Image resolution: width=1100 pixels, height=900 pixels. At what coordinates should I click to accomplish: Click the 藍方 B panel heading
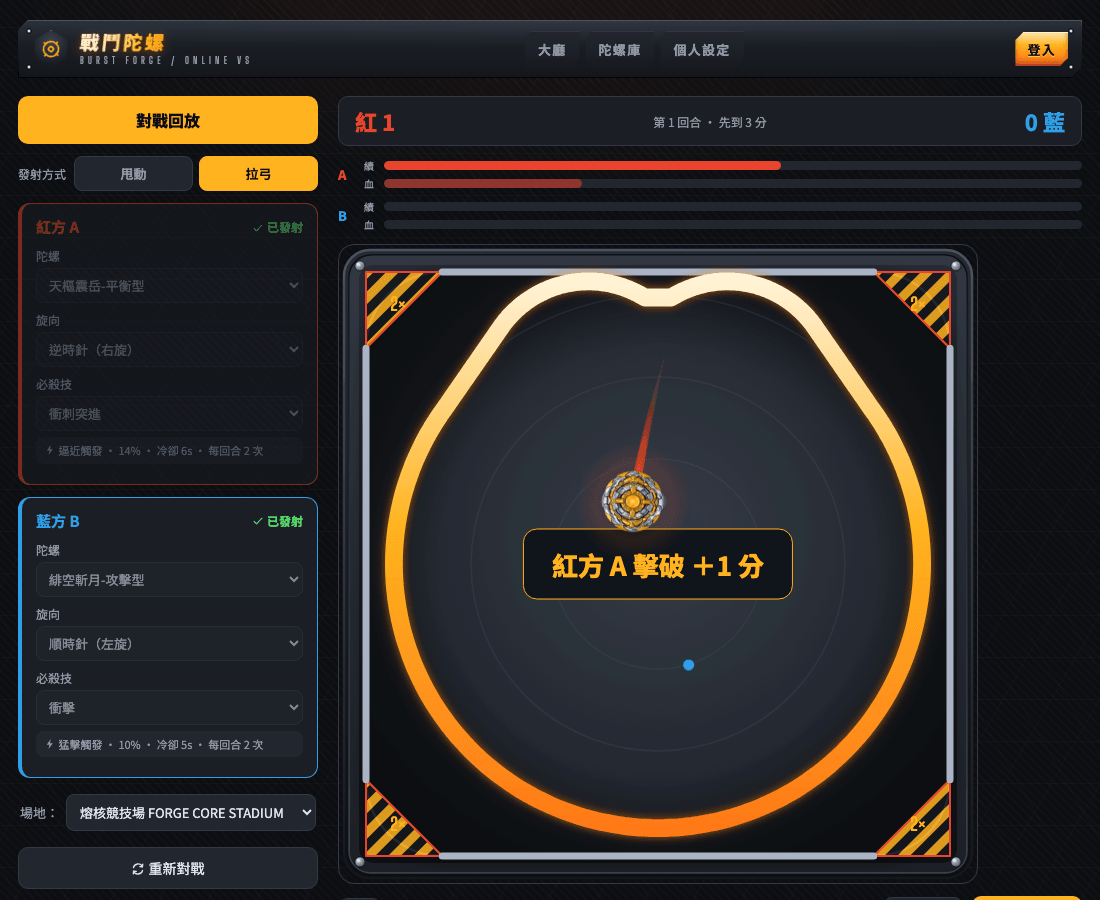58,521
